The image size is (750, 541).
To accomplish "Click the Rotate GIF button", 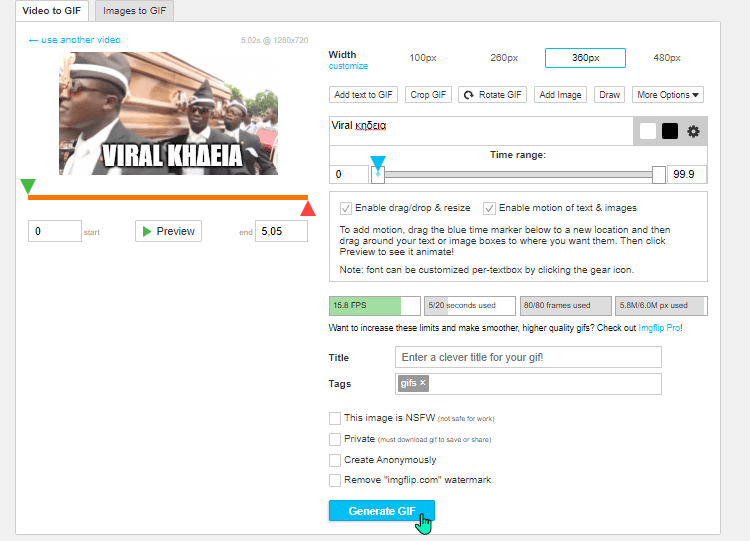I will coord(493,95).
